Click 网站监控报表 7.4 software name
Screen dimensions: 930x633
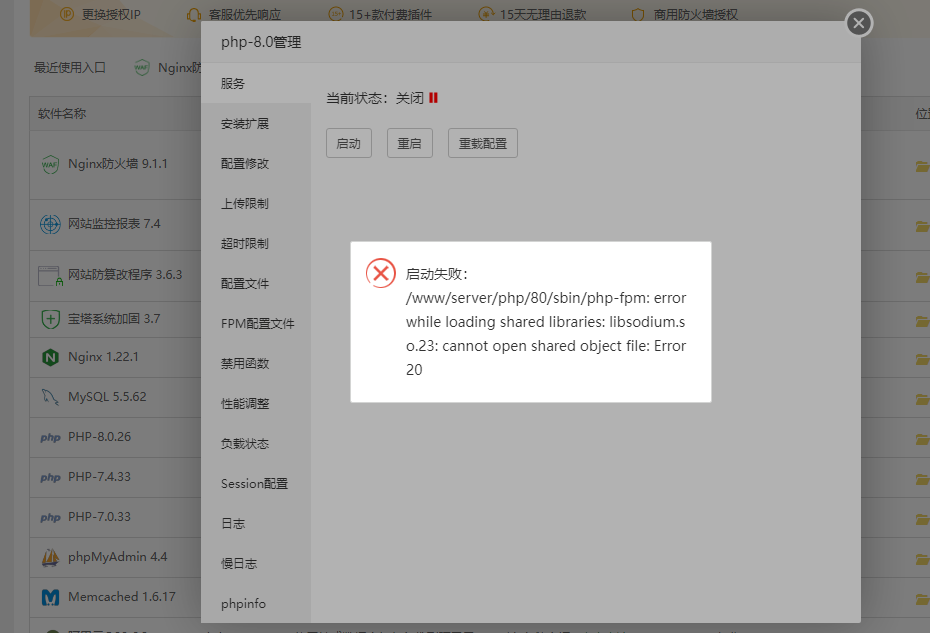point(114,224)
